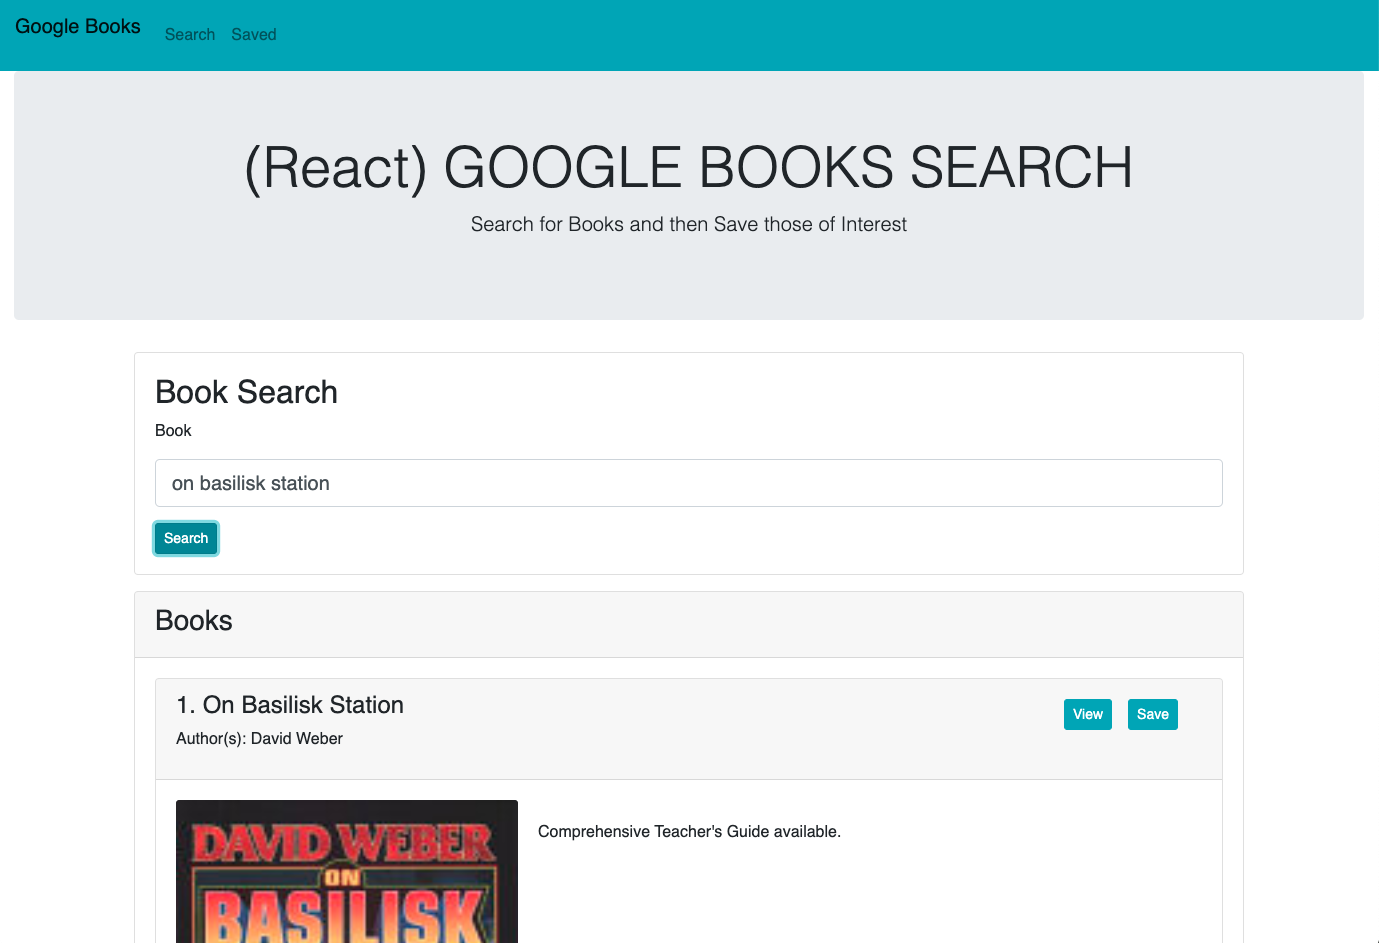Click the Book label above the input
The height and width of the screenshot is (943, 1379).
[173, 431]
